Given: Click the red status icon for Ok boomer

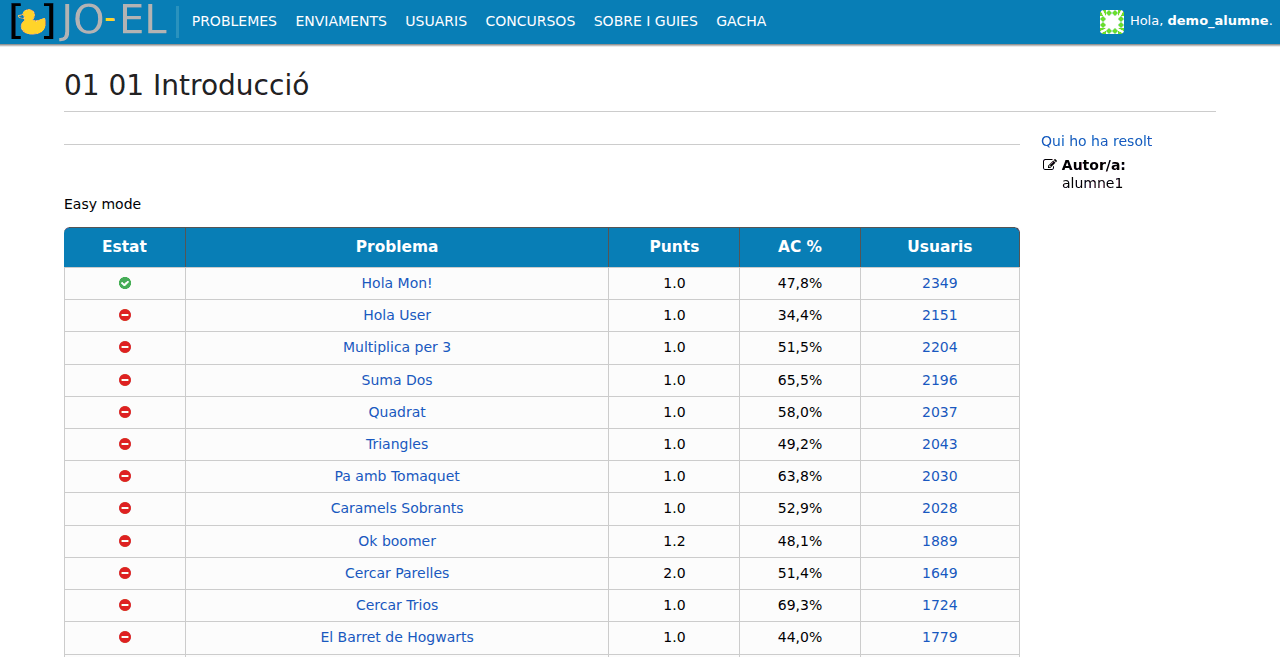Looking at the screenshot, I should click(x=125, y=541).
